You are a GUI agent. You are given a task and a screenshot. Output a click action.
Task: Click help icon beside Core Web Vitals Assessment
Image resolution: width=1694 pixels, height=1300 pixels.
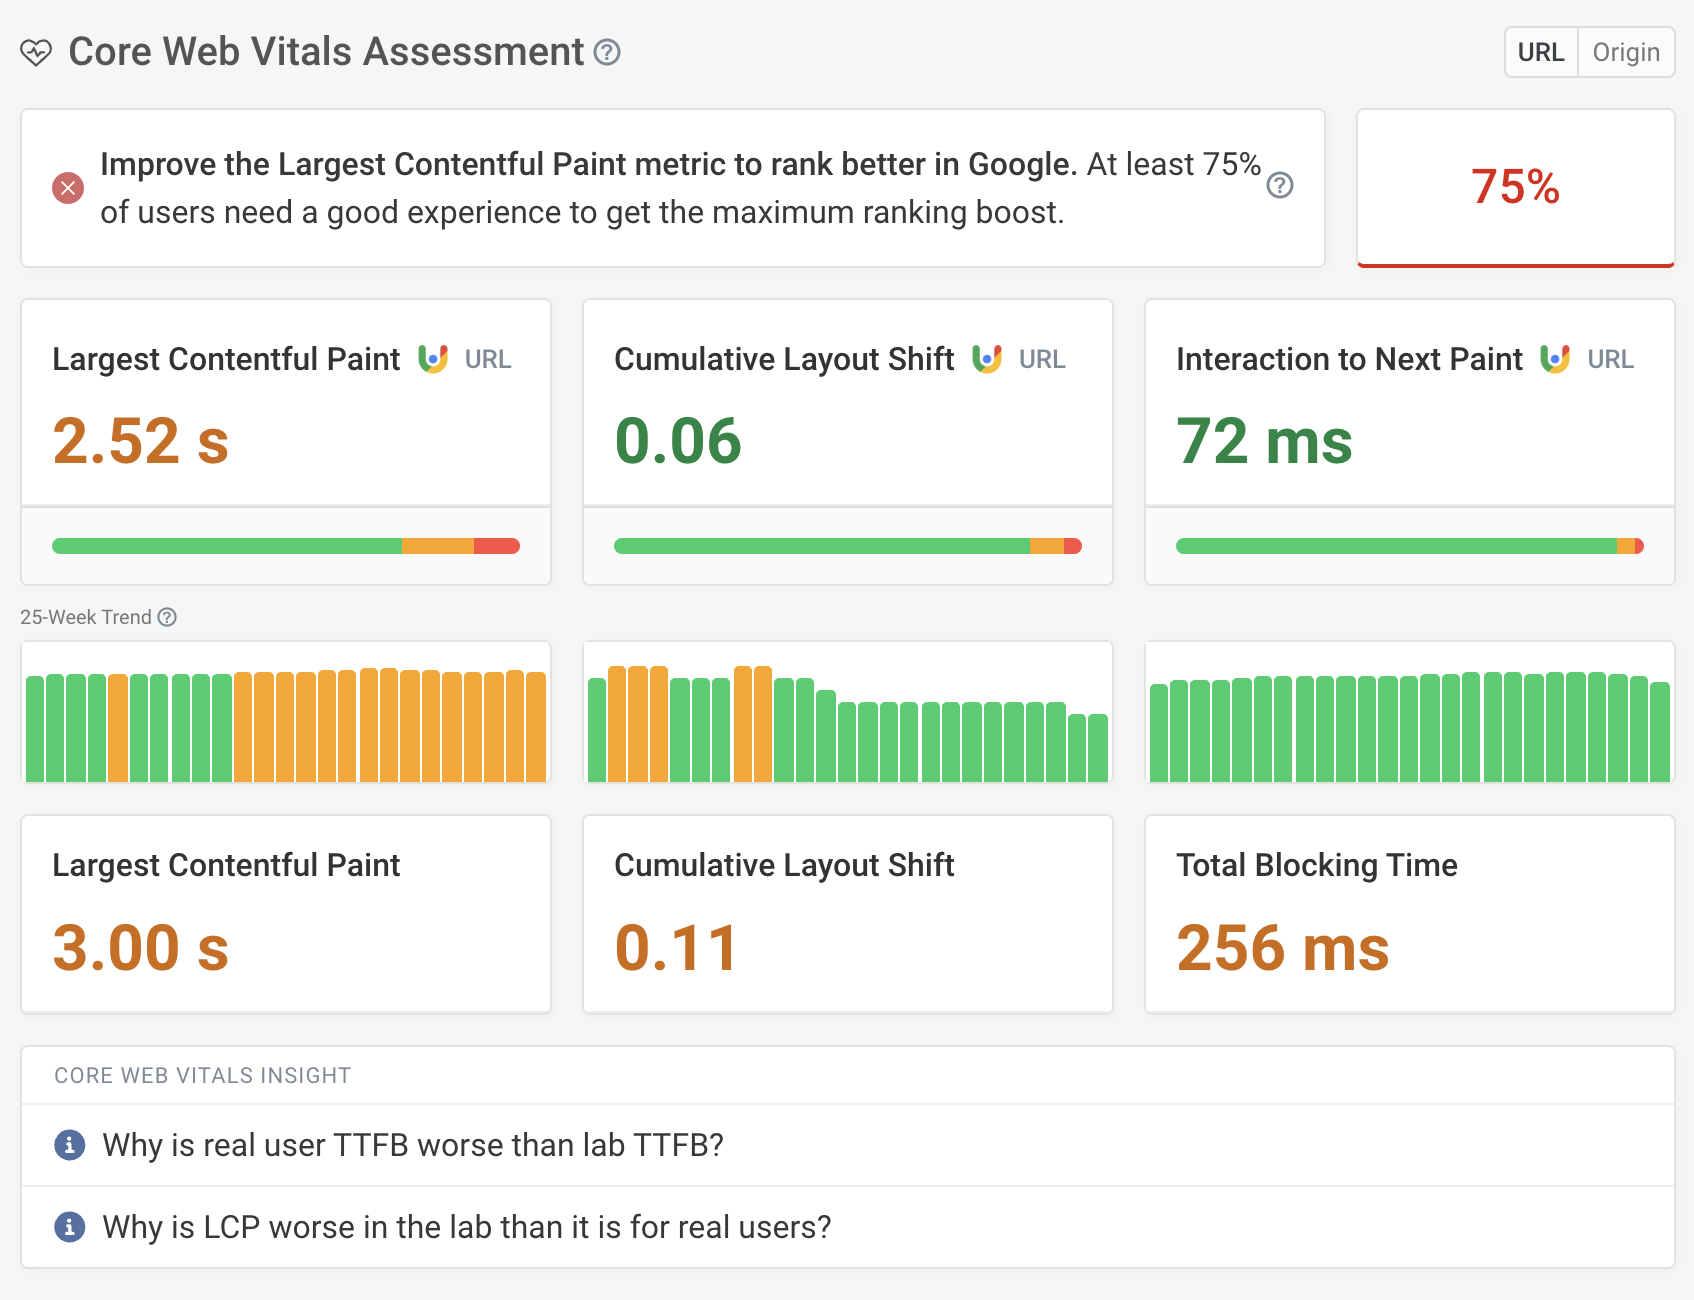click(607, 52)
